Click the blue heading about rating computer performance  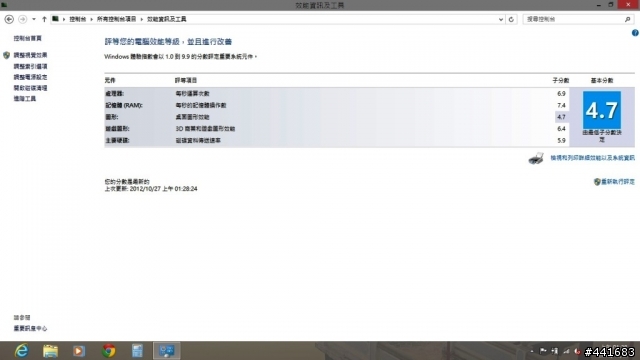coord(168,42)
